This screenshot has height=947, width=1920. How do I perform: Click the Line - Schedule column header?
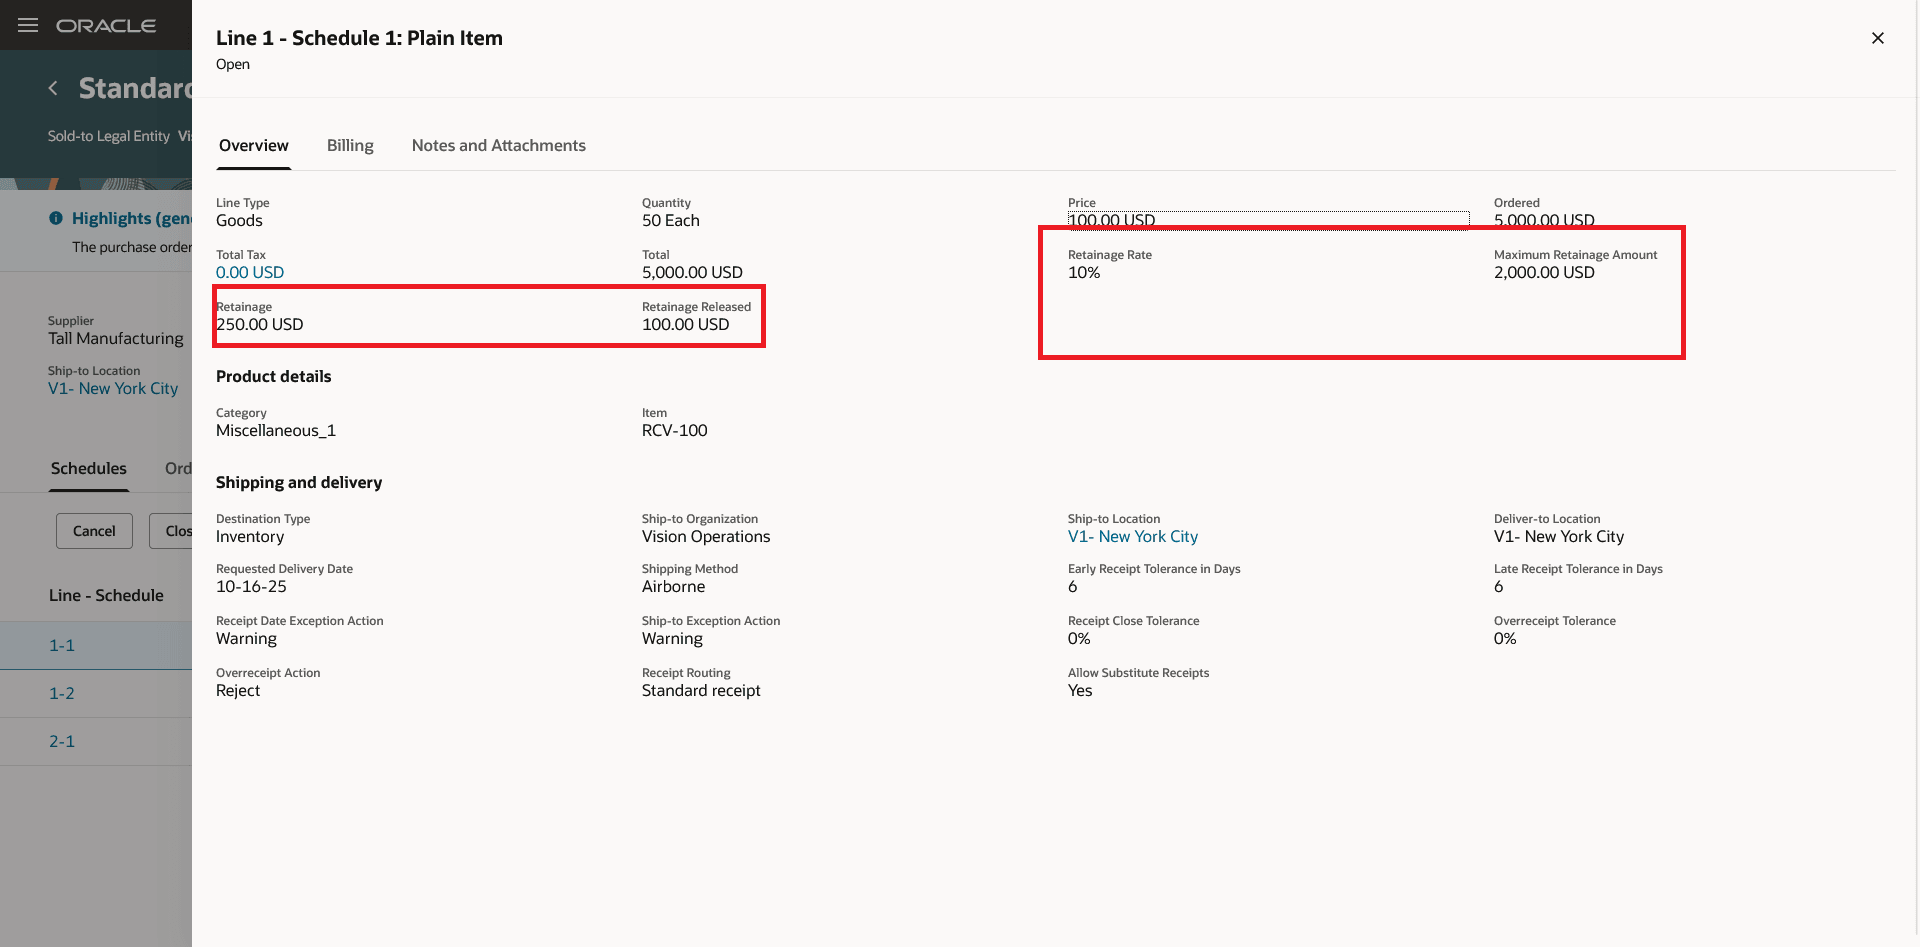[105, 595]
